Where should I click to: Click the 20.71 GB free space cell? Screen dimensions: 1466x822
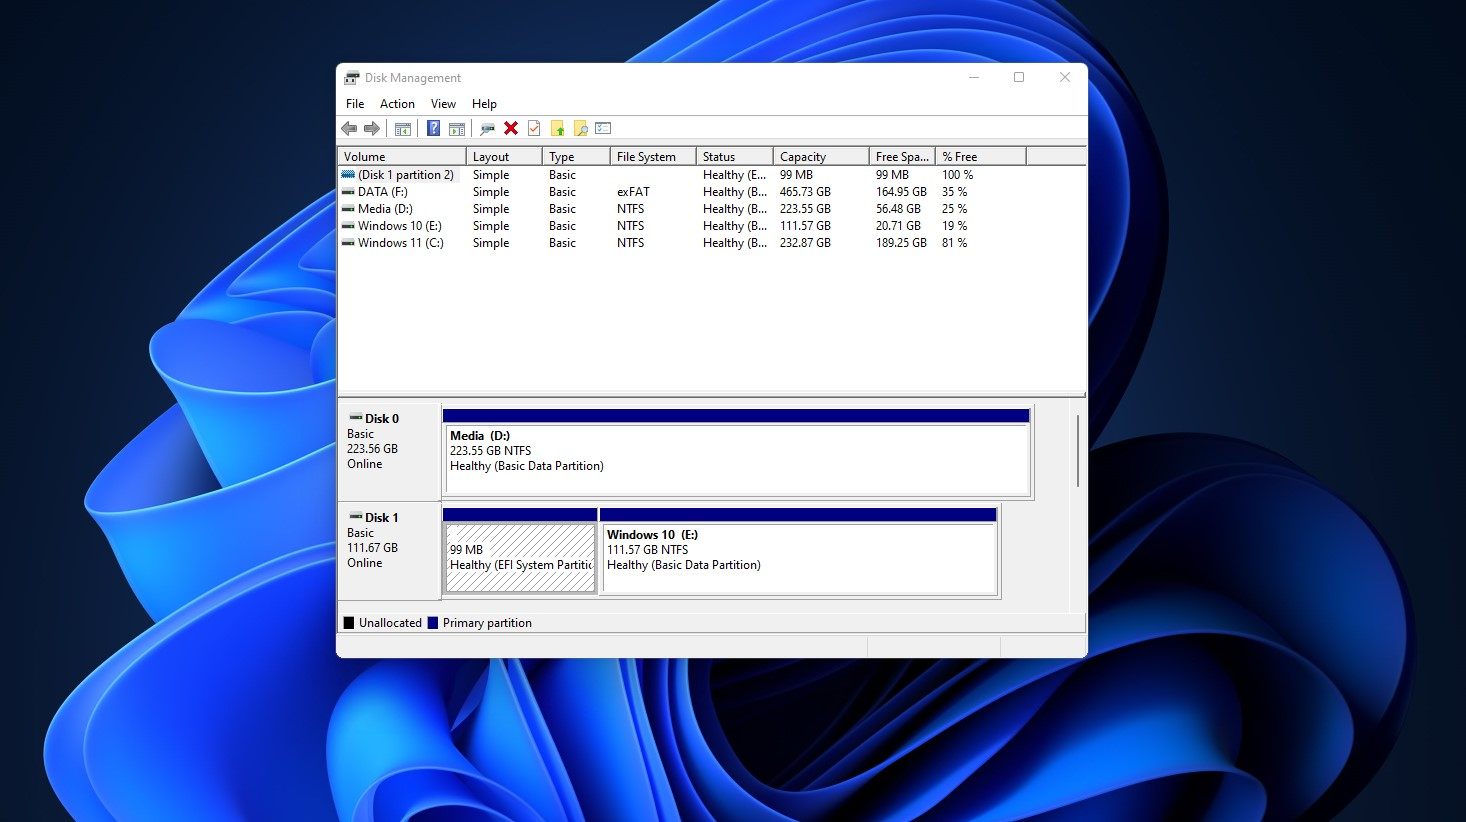pos(898,225)
